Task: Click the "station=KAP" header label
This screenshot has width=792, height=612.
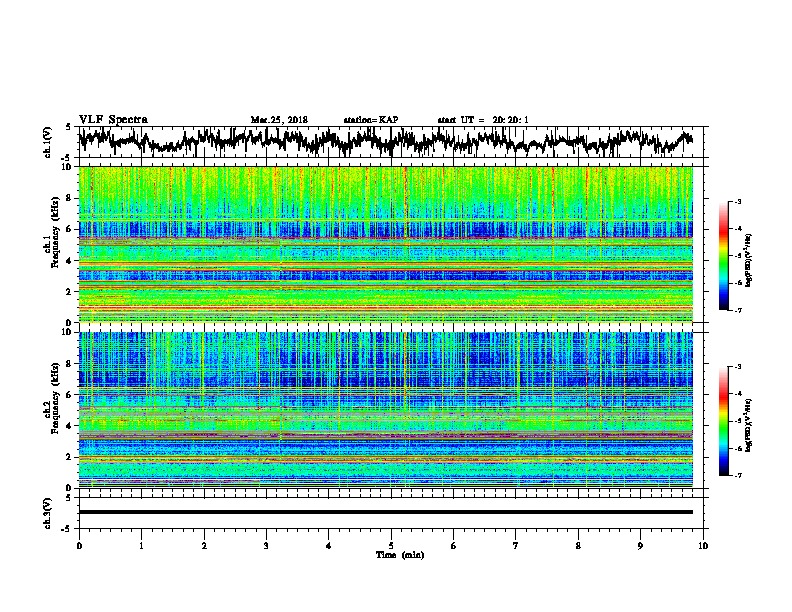Action: [371, 120]
